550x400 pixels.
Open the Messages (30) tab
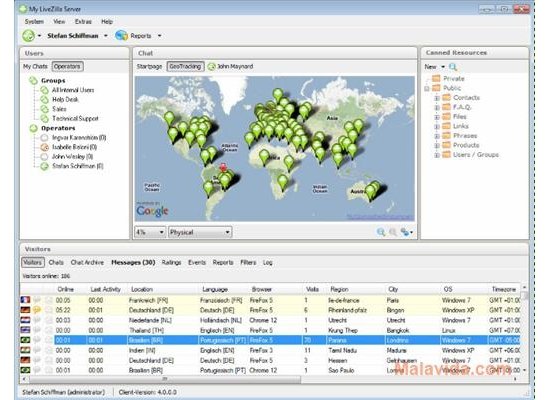133,262
